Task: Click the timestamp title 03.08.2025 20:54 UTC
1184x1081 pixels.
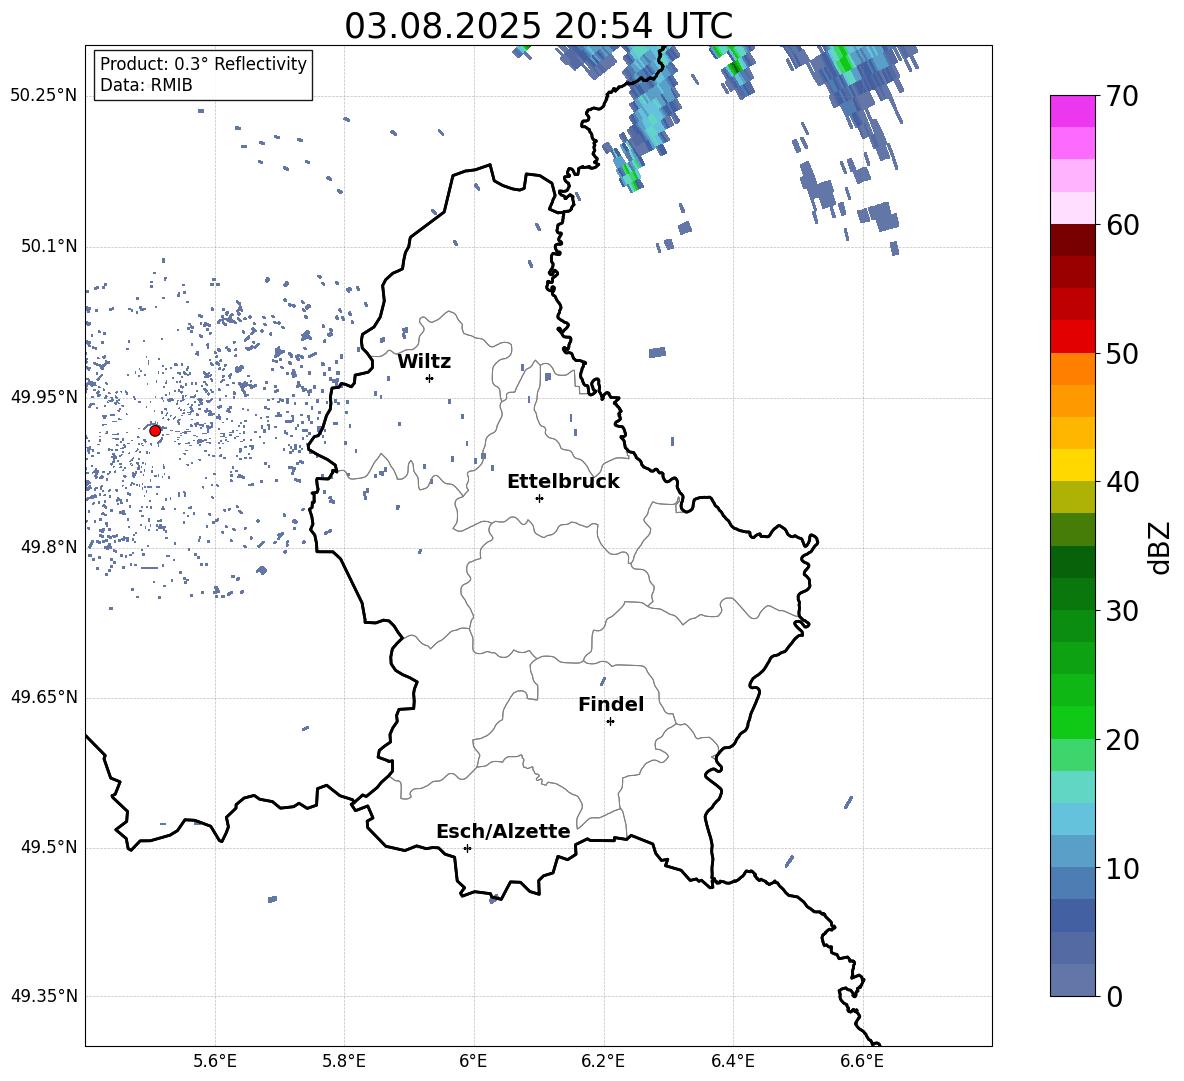Action: [538, 26]
